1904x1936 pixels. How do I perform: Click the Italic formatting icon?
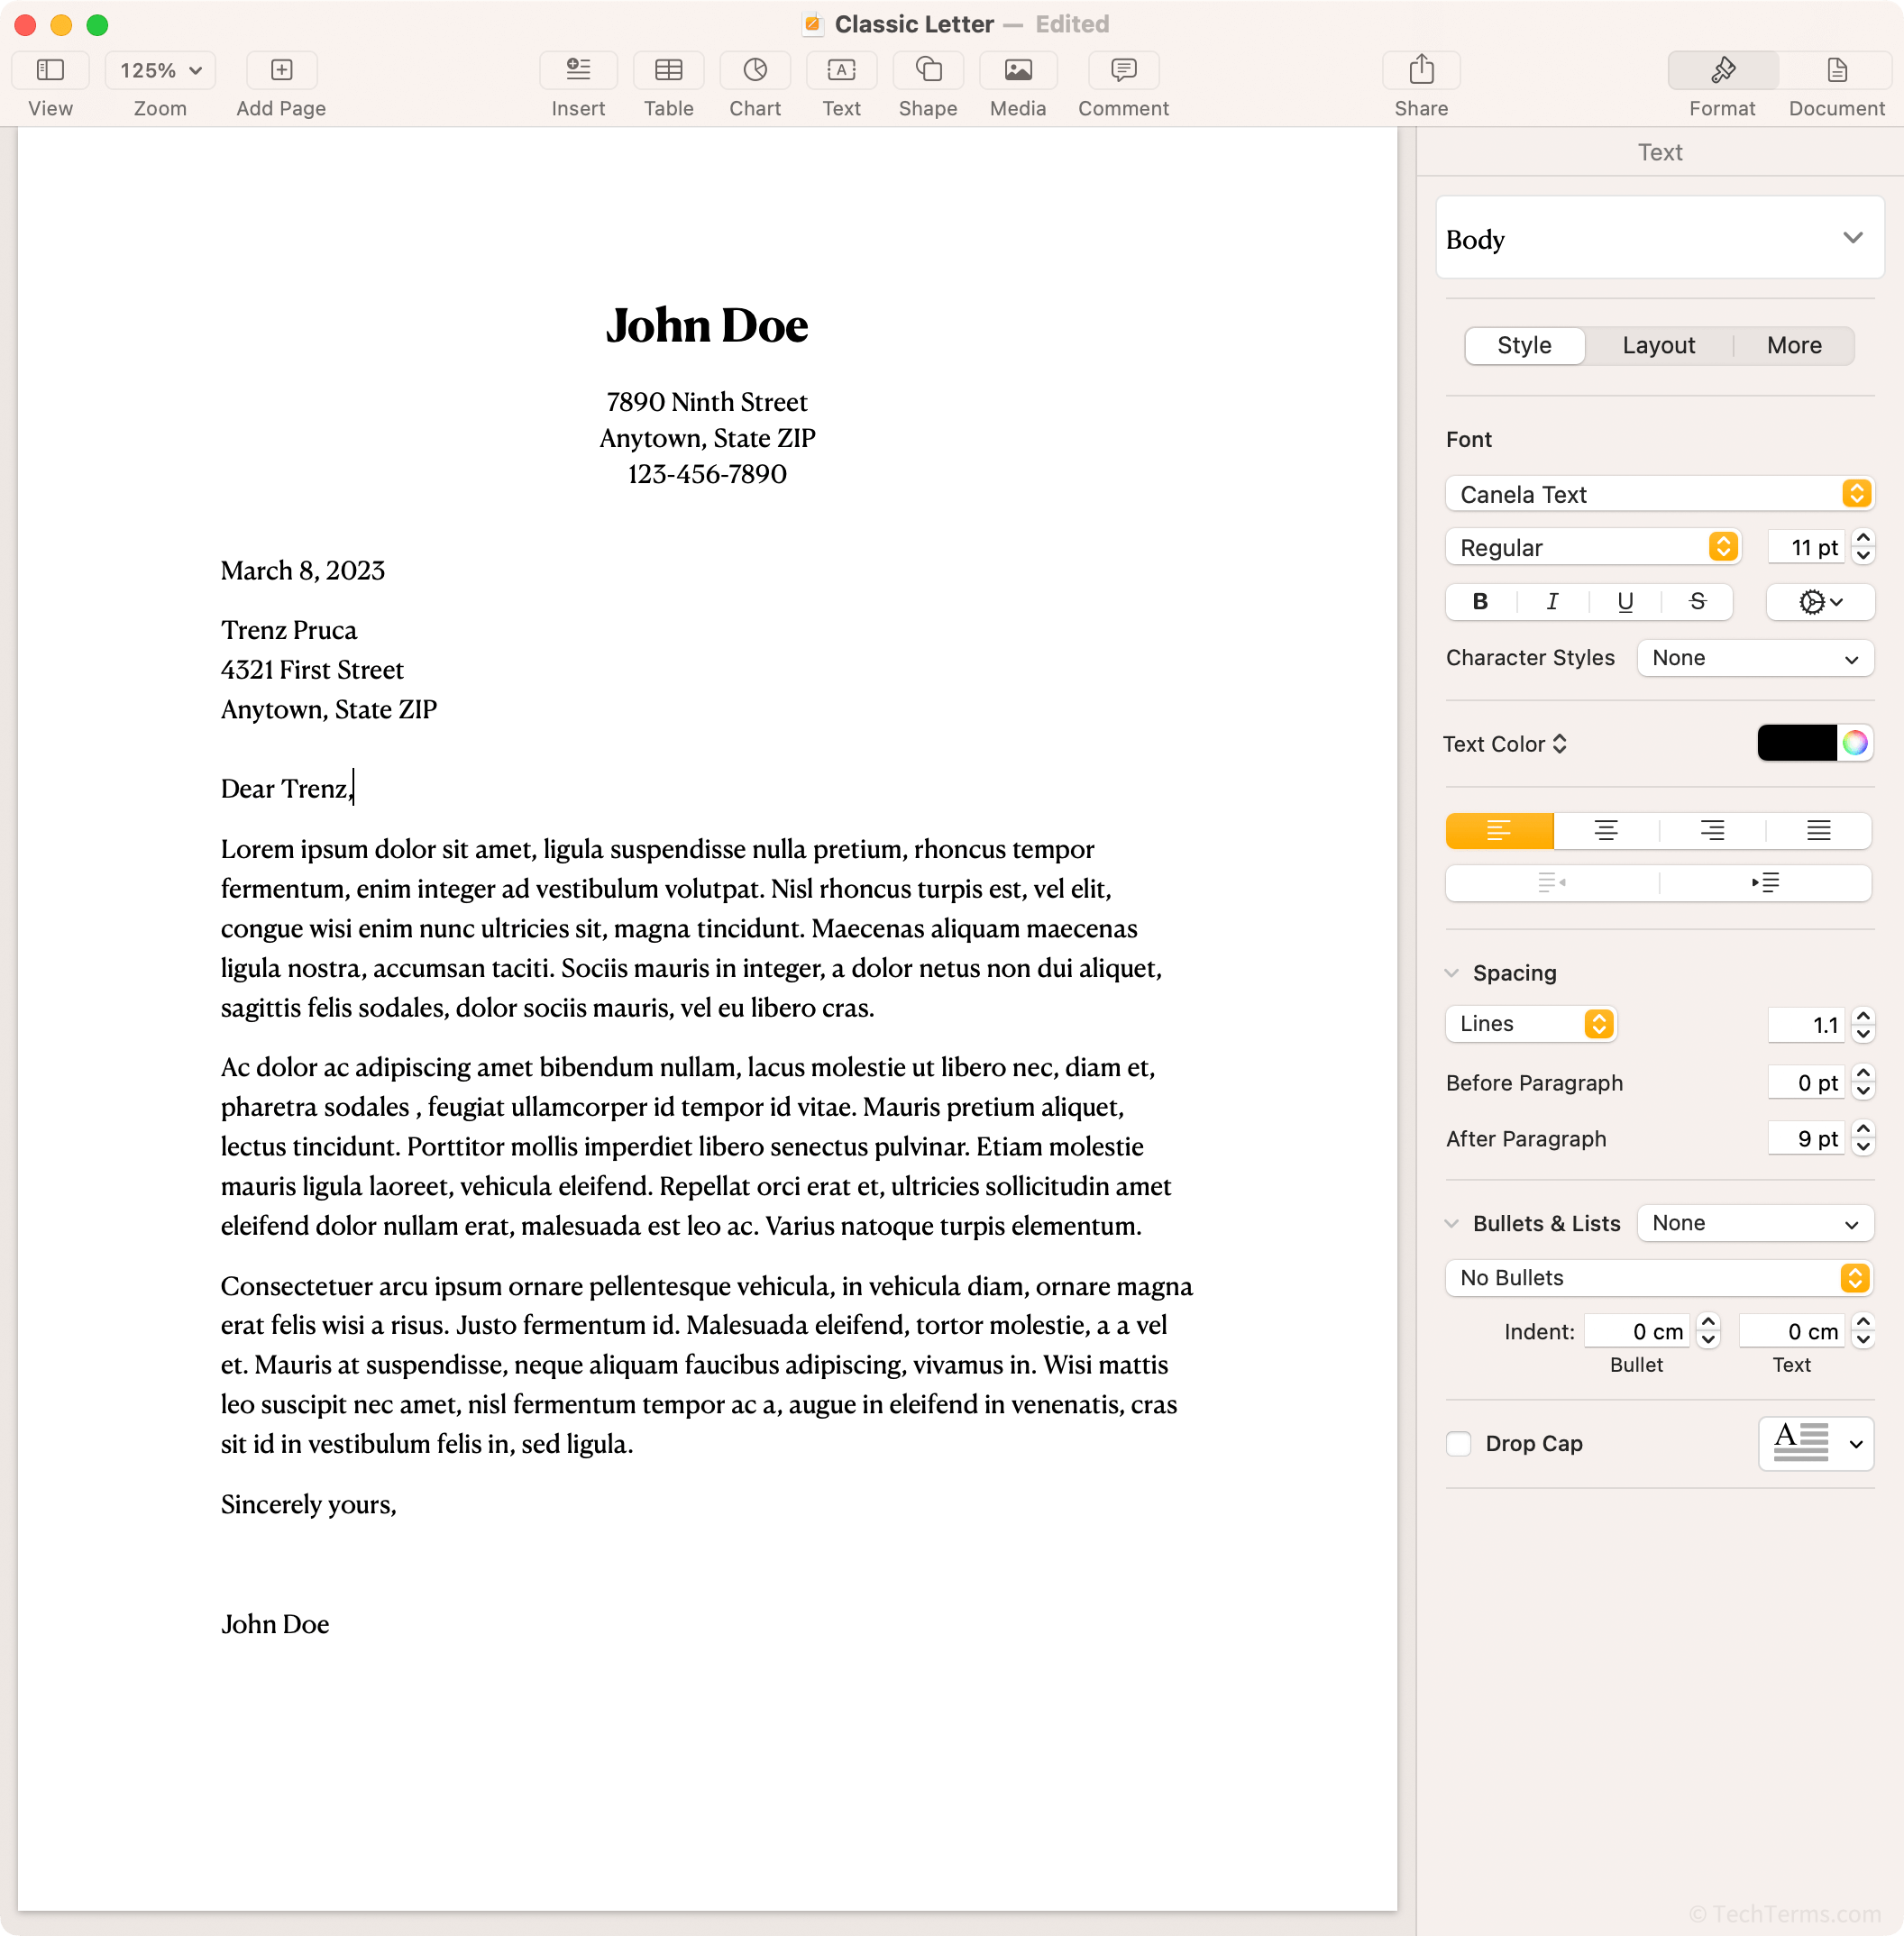tap(1552, 601)
